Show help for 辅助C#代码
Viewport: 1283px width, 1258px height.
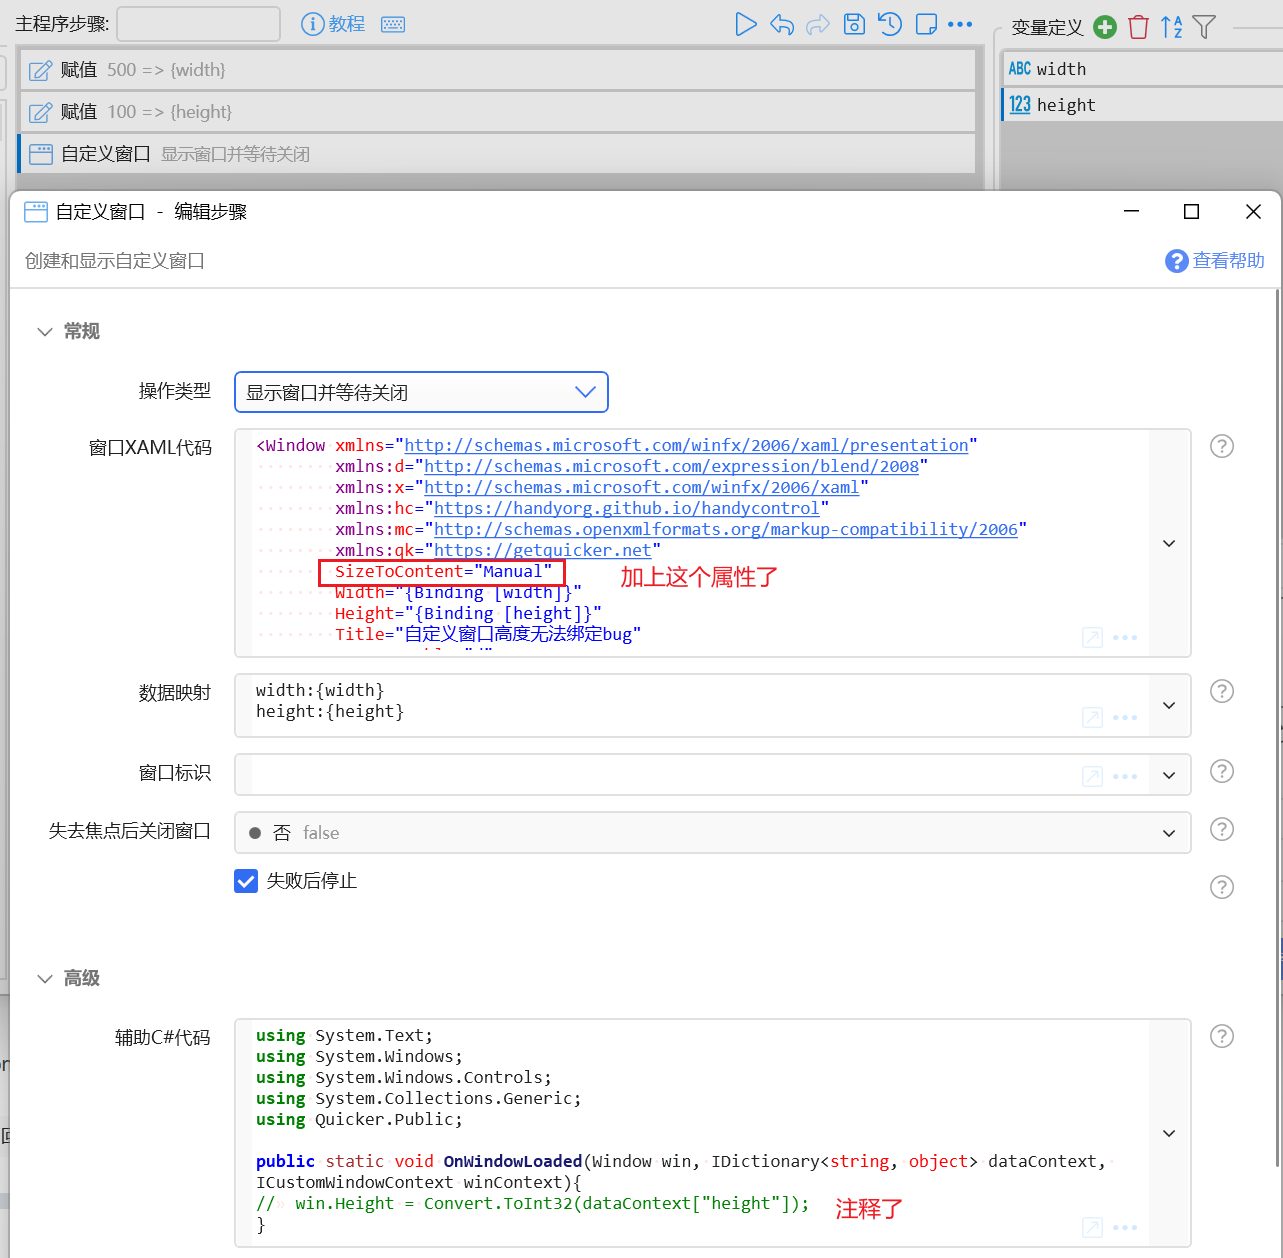point(1222,1036)
